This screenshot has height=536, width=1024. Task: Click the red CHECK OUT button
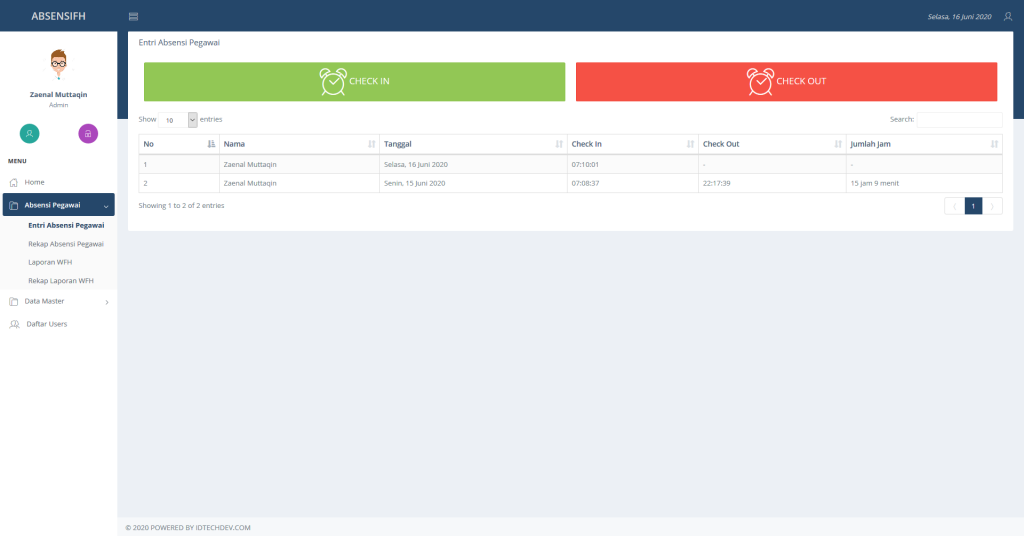click(786, 82)
